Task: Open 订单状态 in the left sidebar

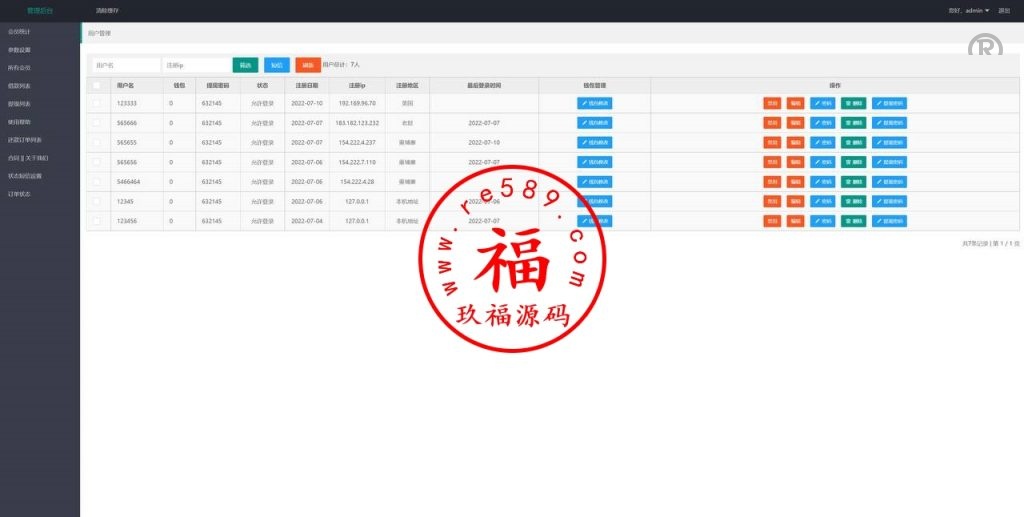Action: pyautogui.click(x=19, y=193)
